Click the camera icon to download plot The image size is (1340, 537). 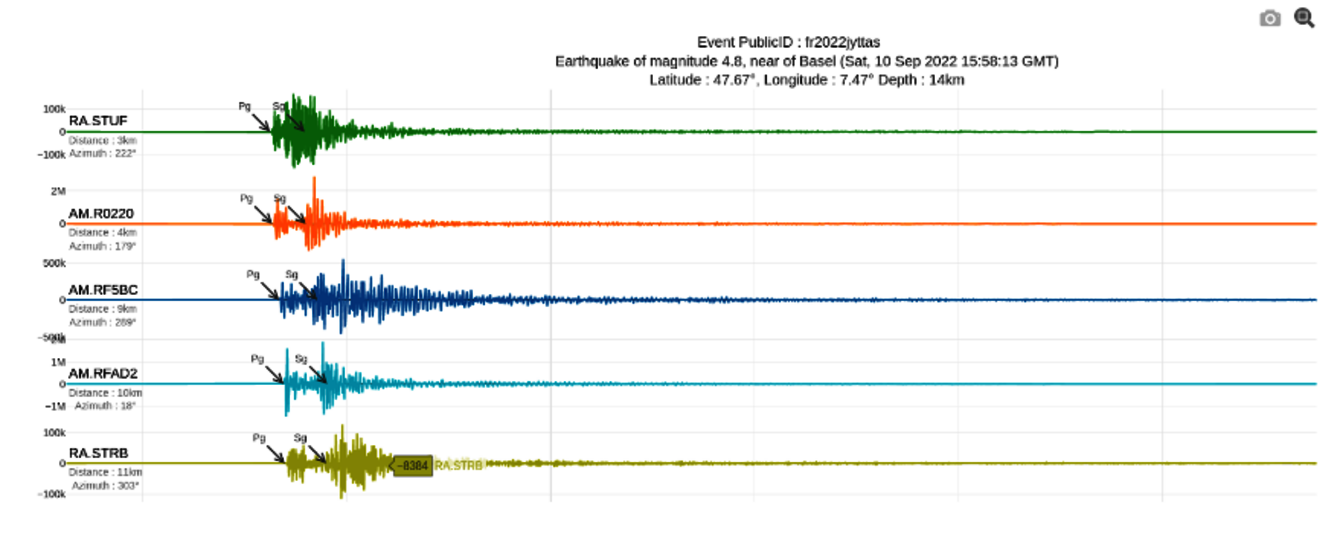1270,18
